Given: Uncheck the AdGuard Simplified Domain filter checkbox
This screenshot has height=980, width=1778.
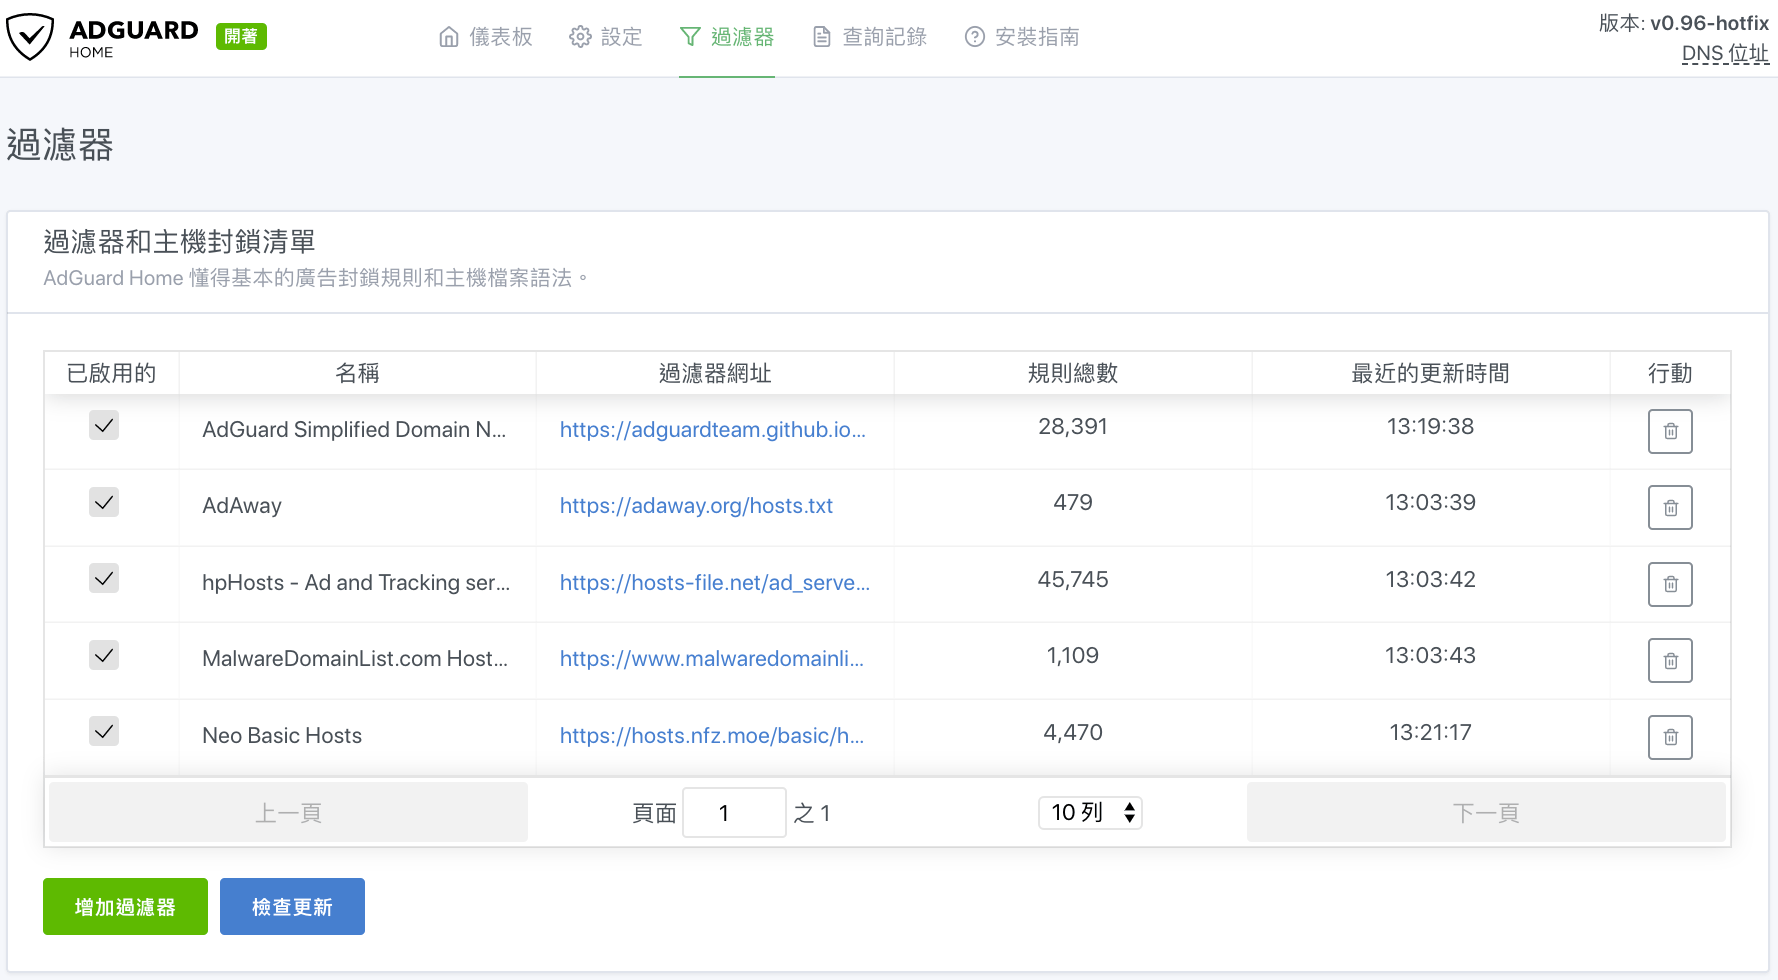Looking at the screenshot, I should [104, 425].
